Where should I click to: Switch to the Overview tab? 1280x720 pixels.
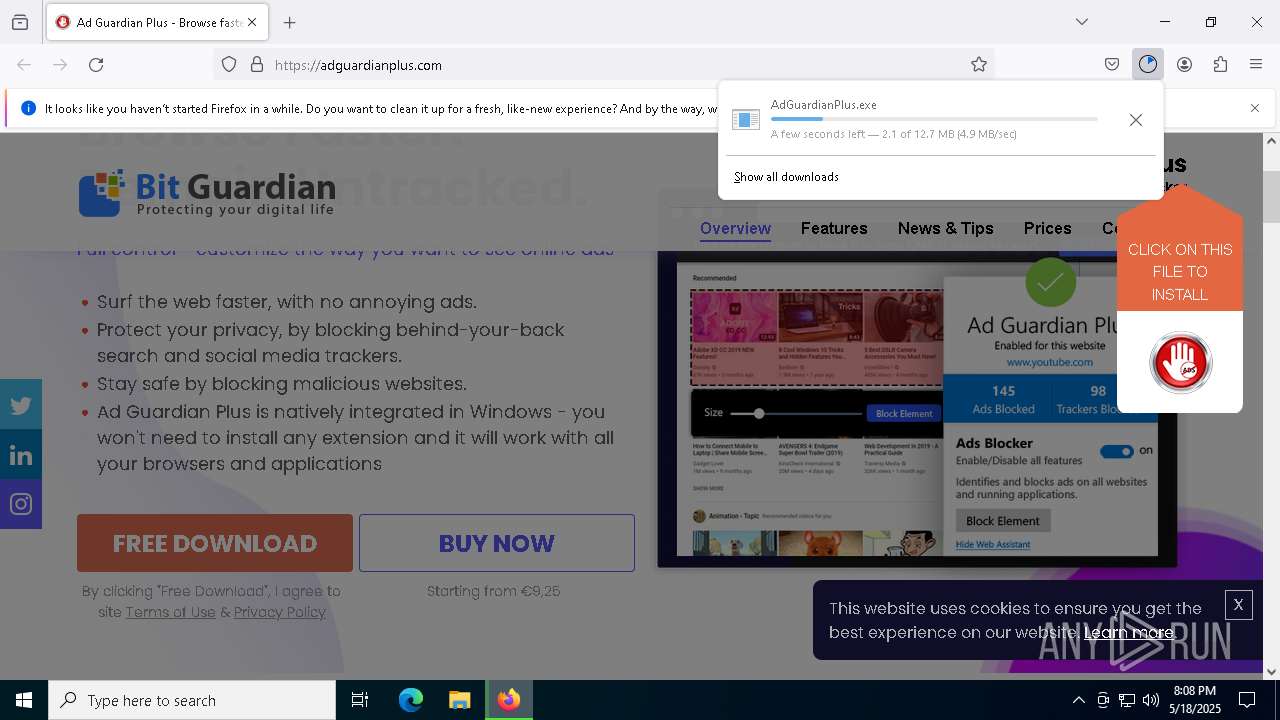(x=735, y=228)
